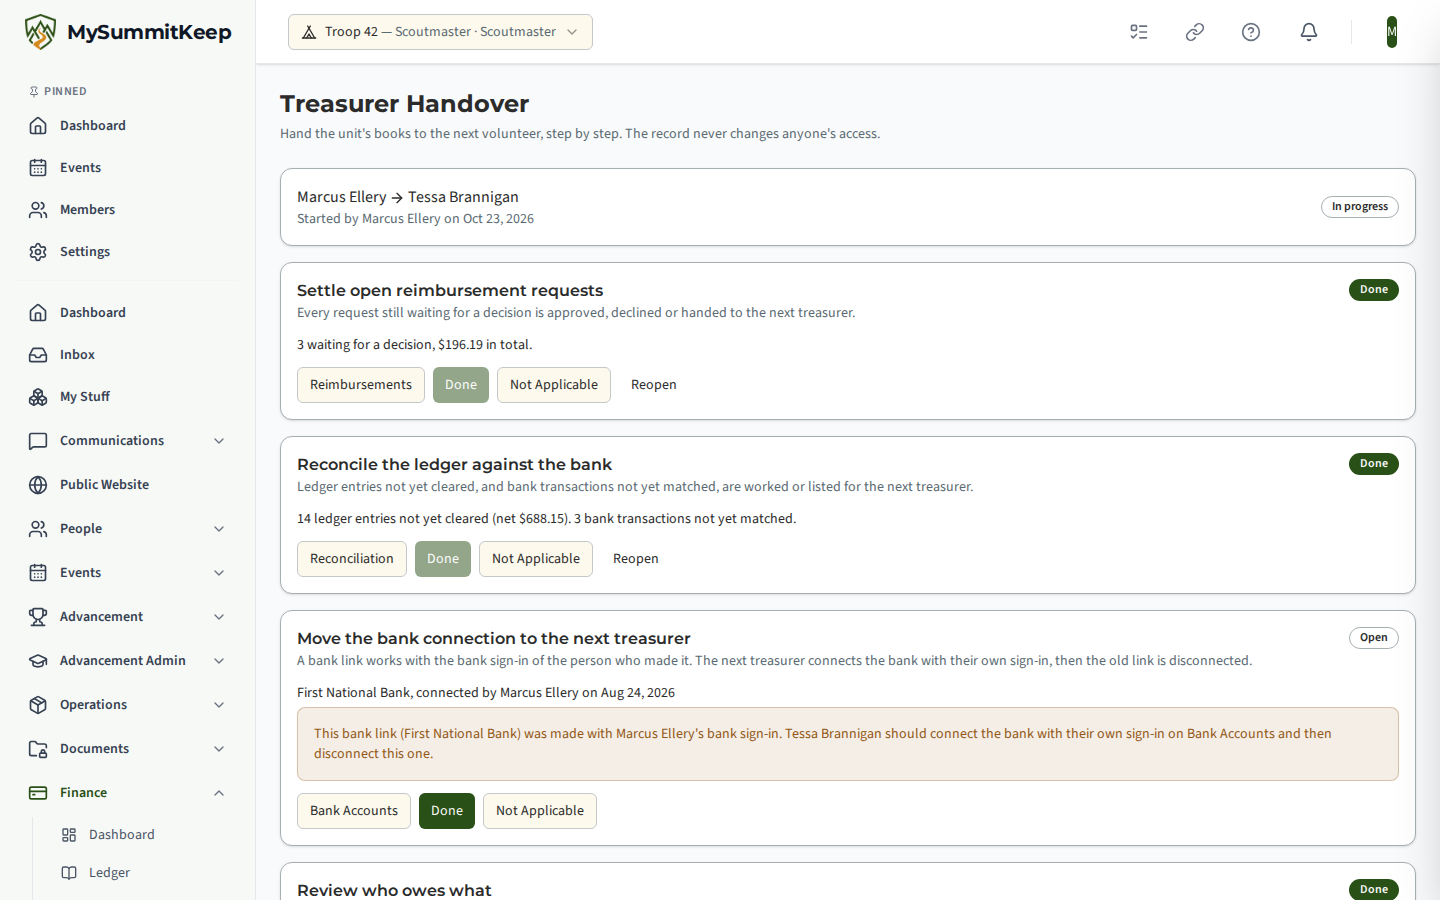1440x900 pixels.
Task: Open the Troop 42 Scoutmaster unit selector
Action: click(440, 32)
